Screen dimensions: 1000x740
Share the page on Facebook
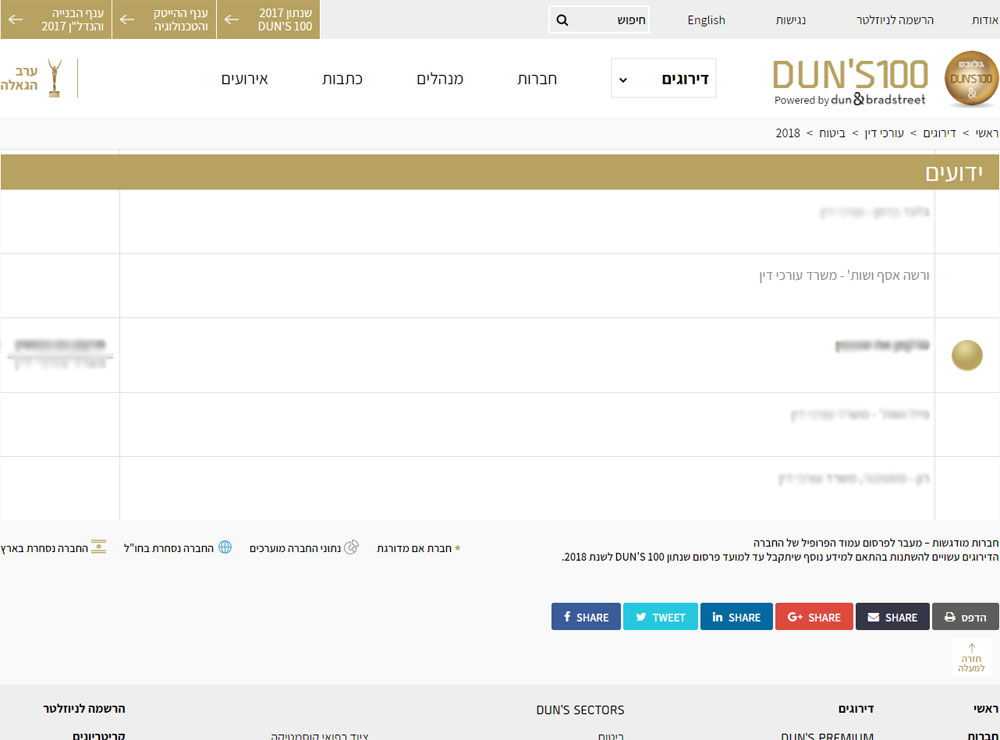coord(585,617)
